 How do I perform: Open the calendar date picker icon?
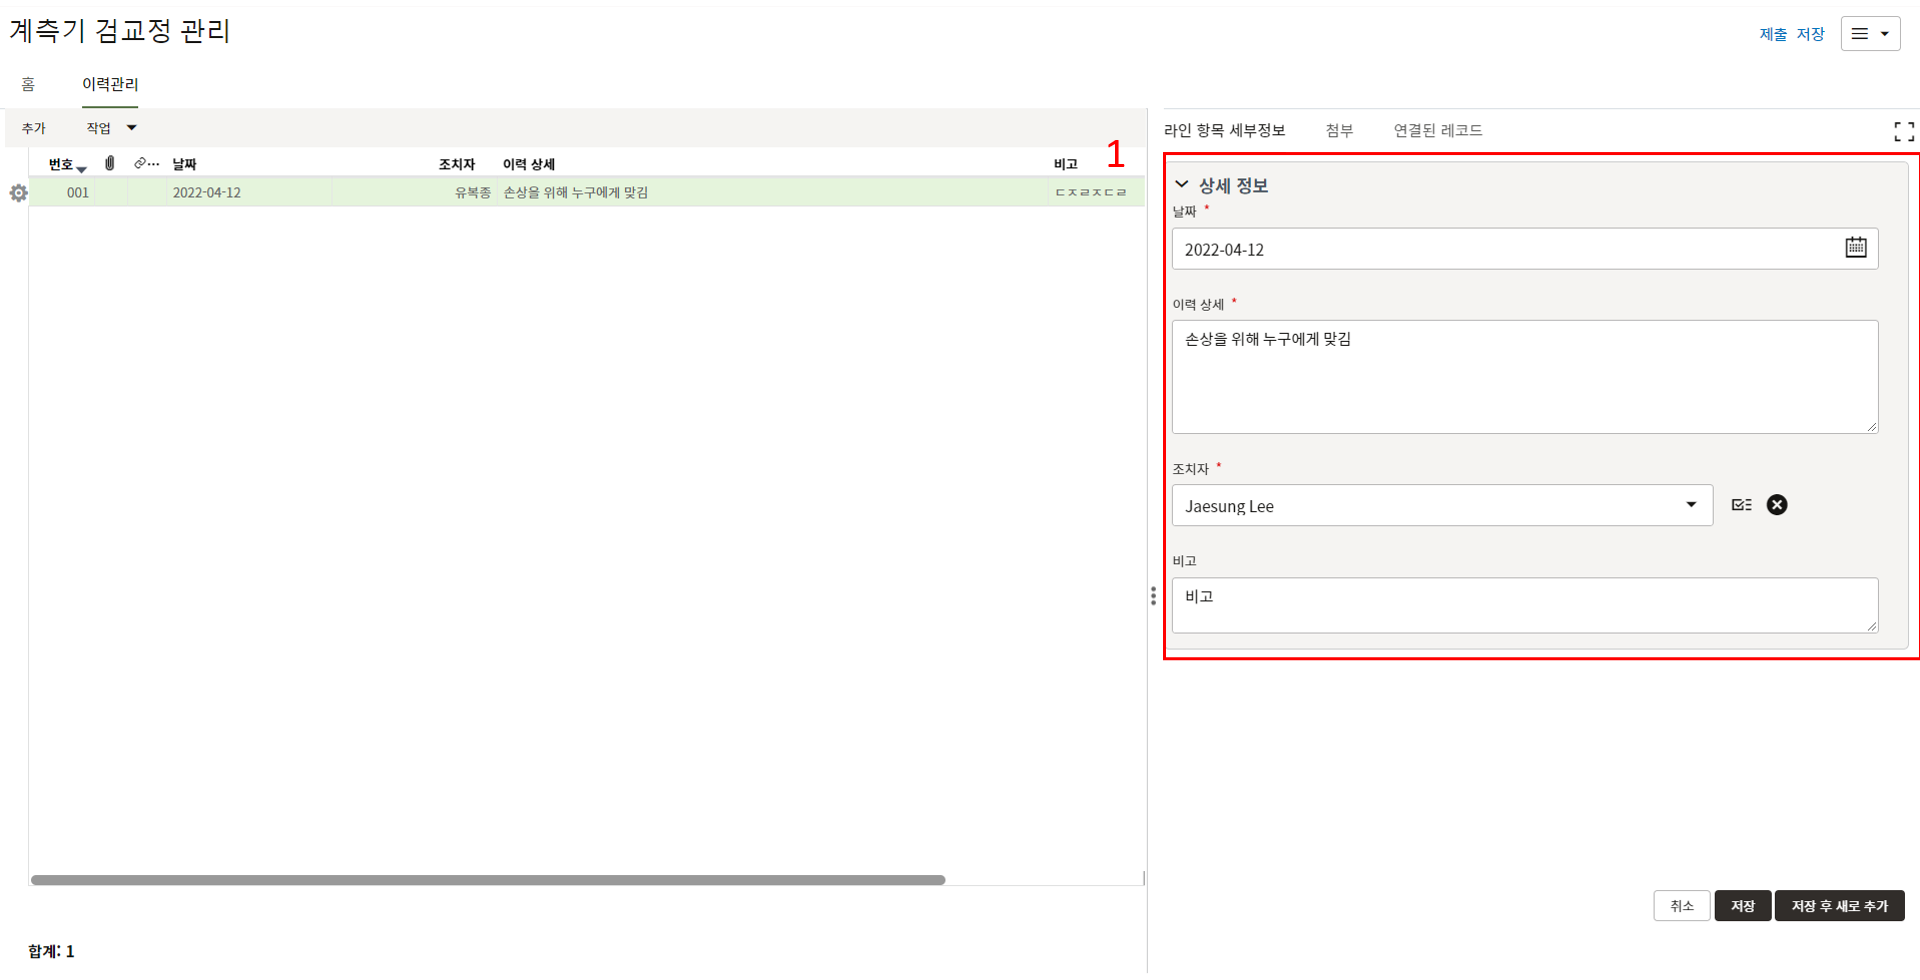(1855, 248)
